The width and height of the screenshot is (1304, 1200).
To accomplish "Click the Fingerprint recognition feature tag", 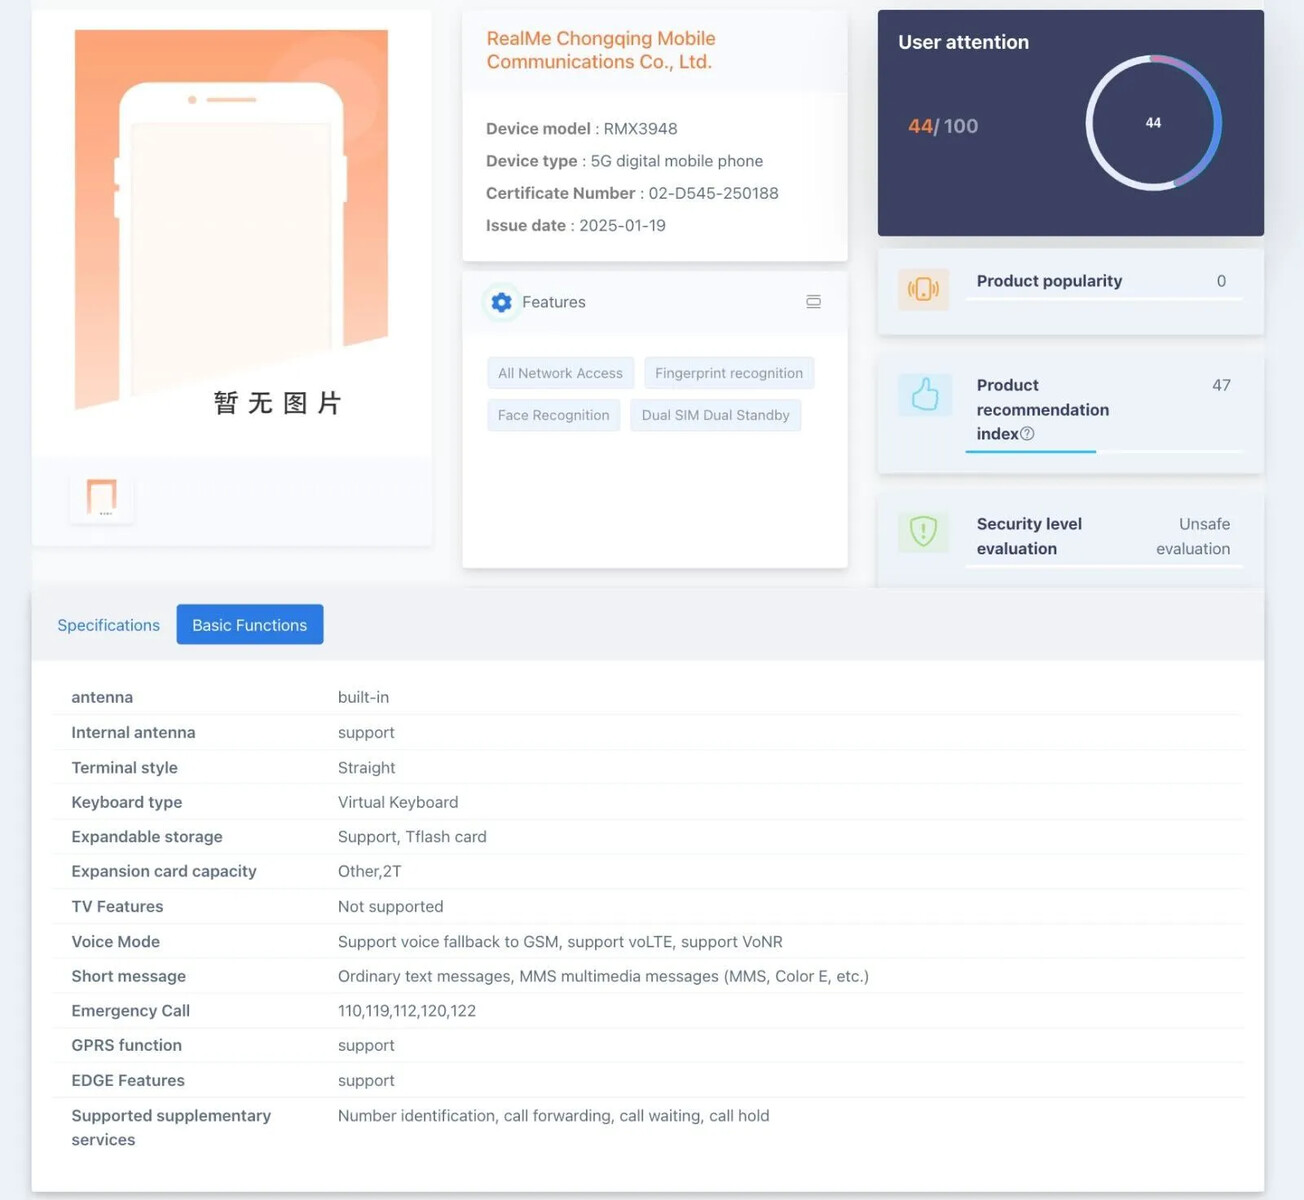I will (x=729, y=373).
